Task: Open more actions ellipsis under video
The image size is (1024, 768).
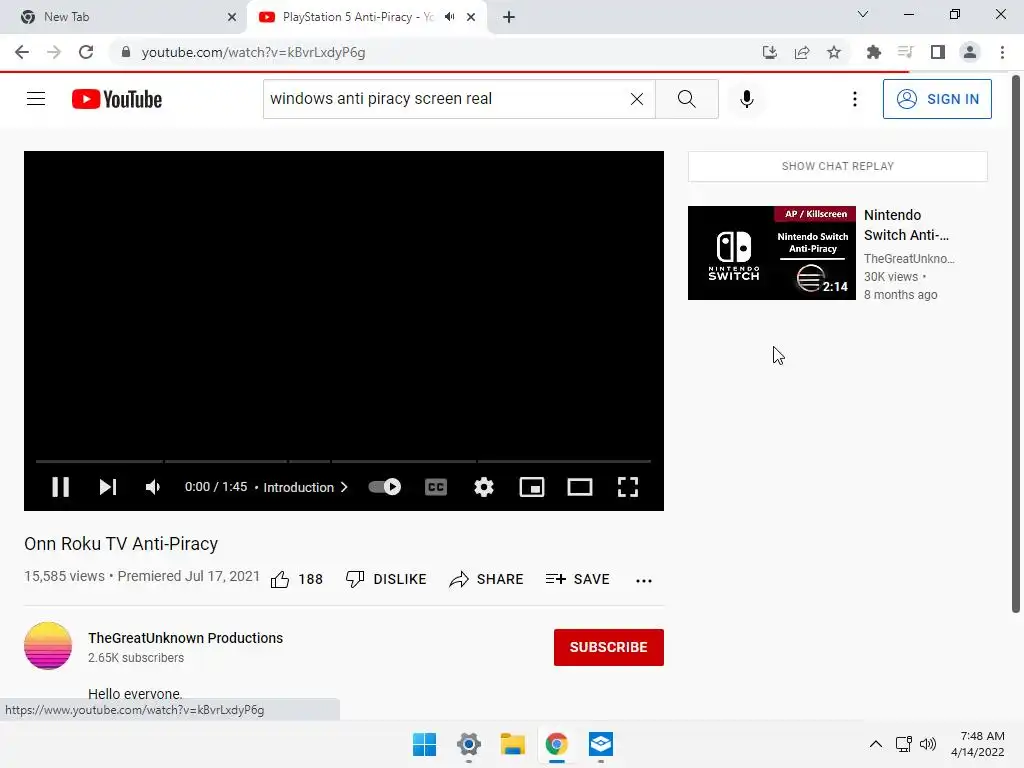Action: (644, 580)
